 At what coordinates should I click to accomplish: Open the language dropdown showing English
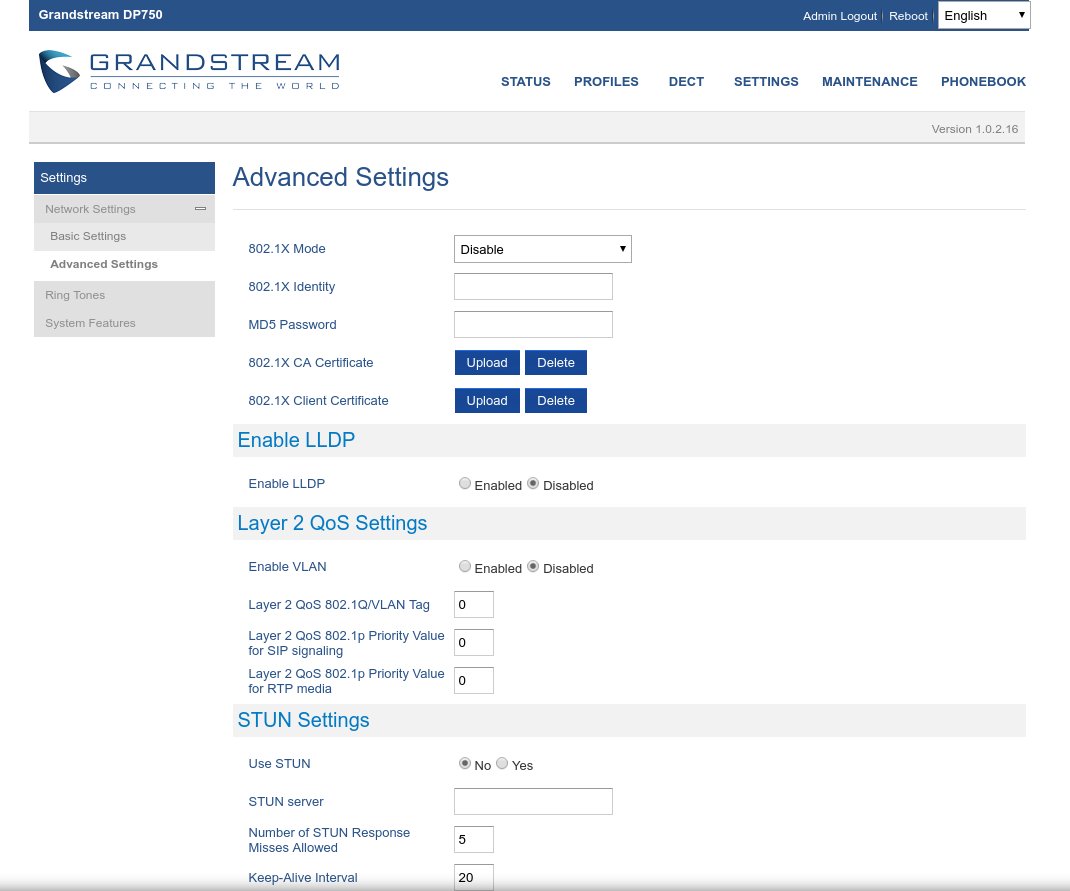click(983, 16)
